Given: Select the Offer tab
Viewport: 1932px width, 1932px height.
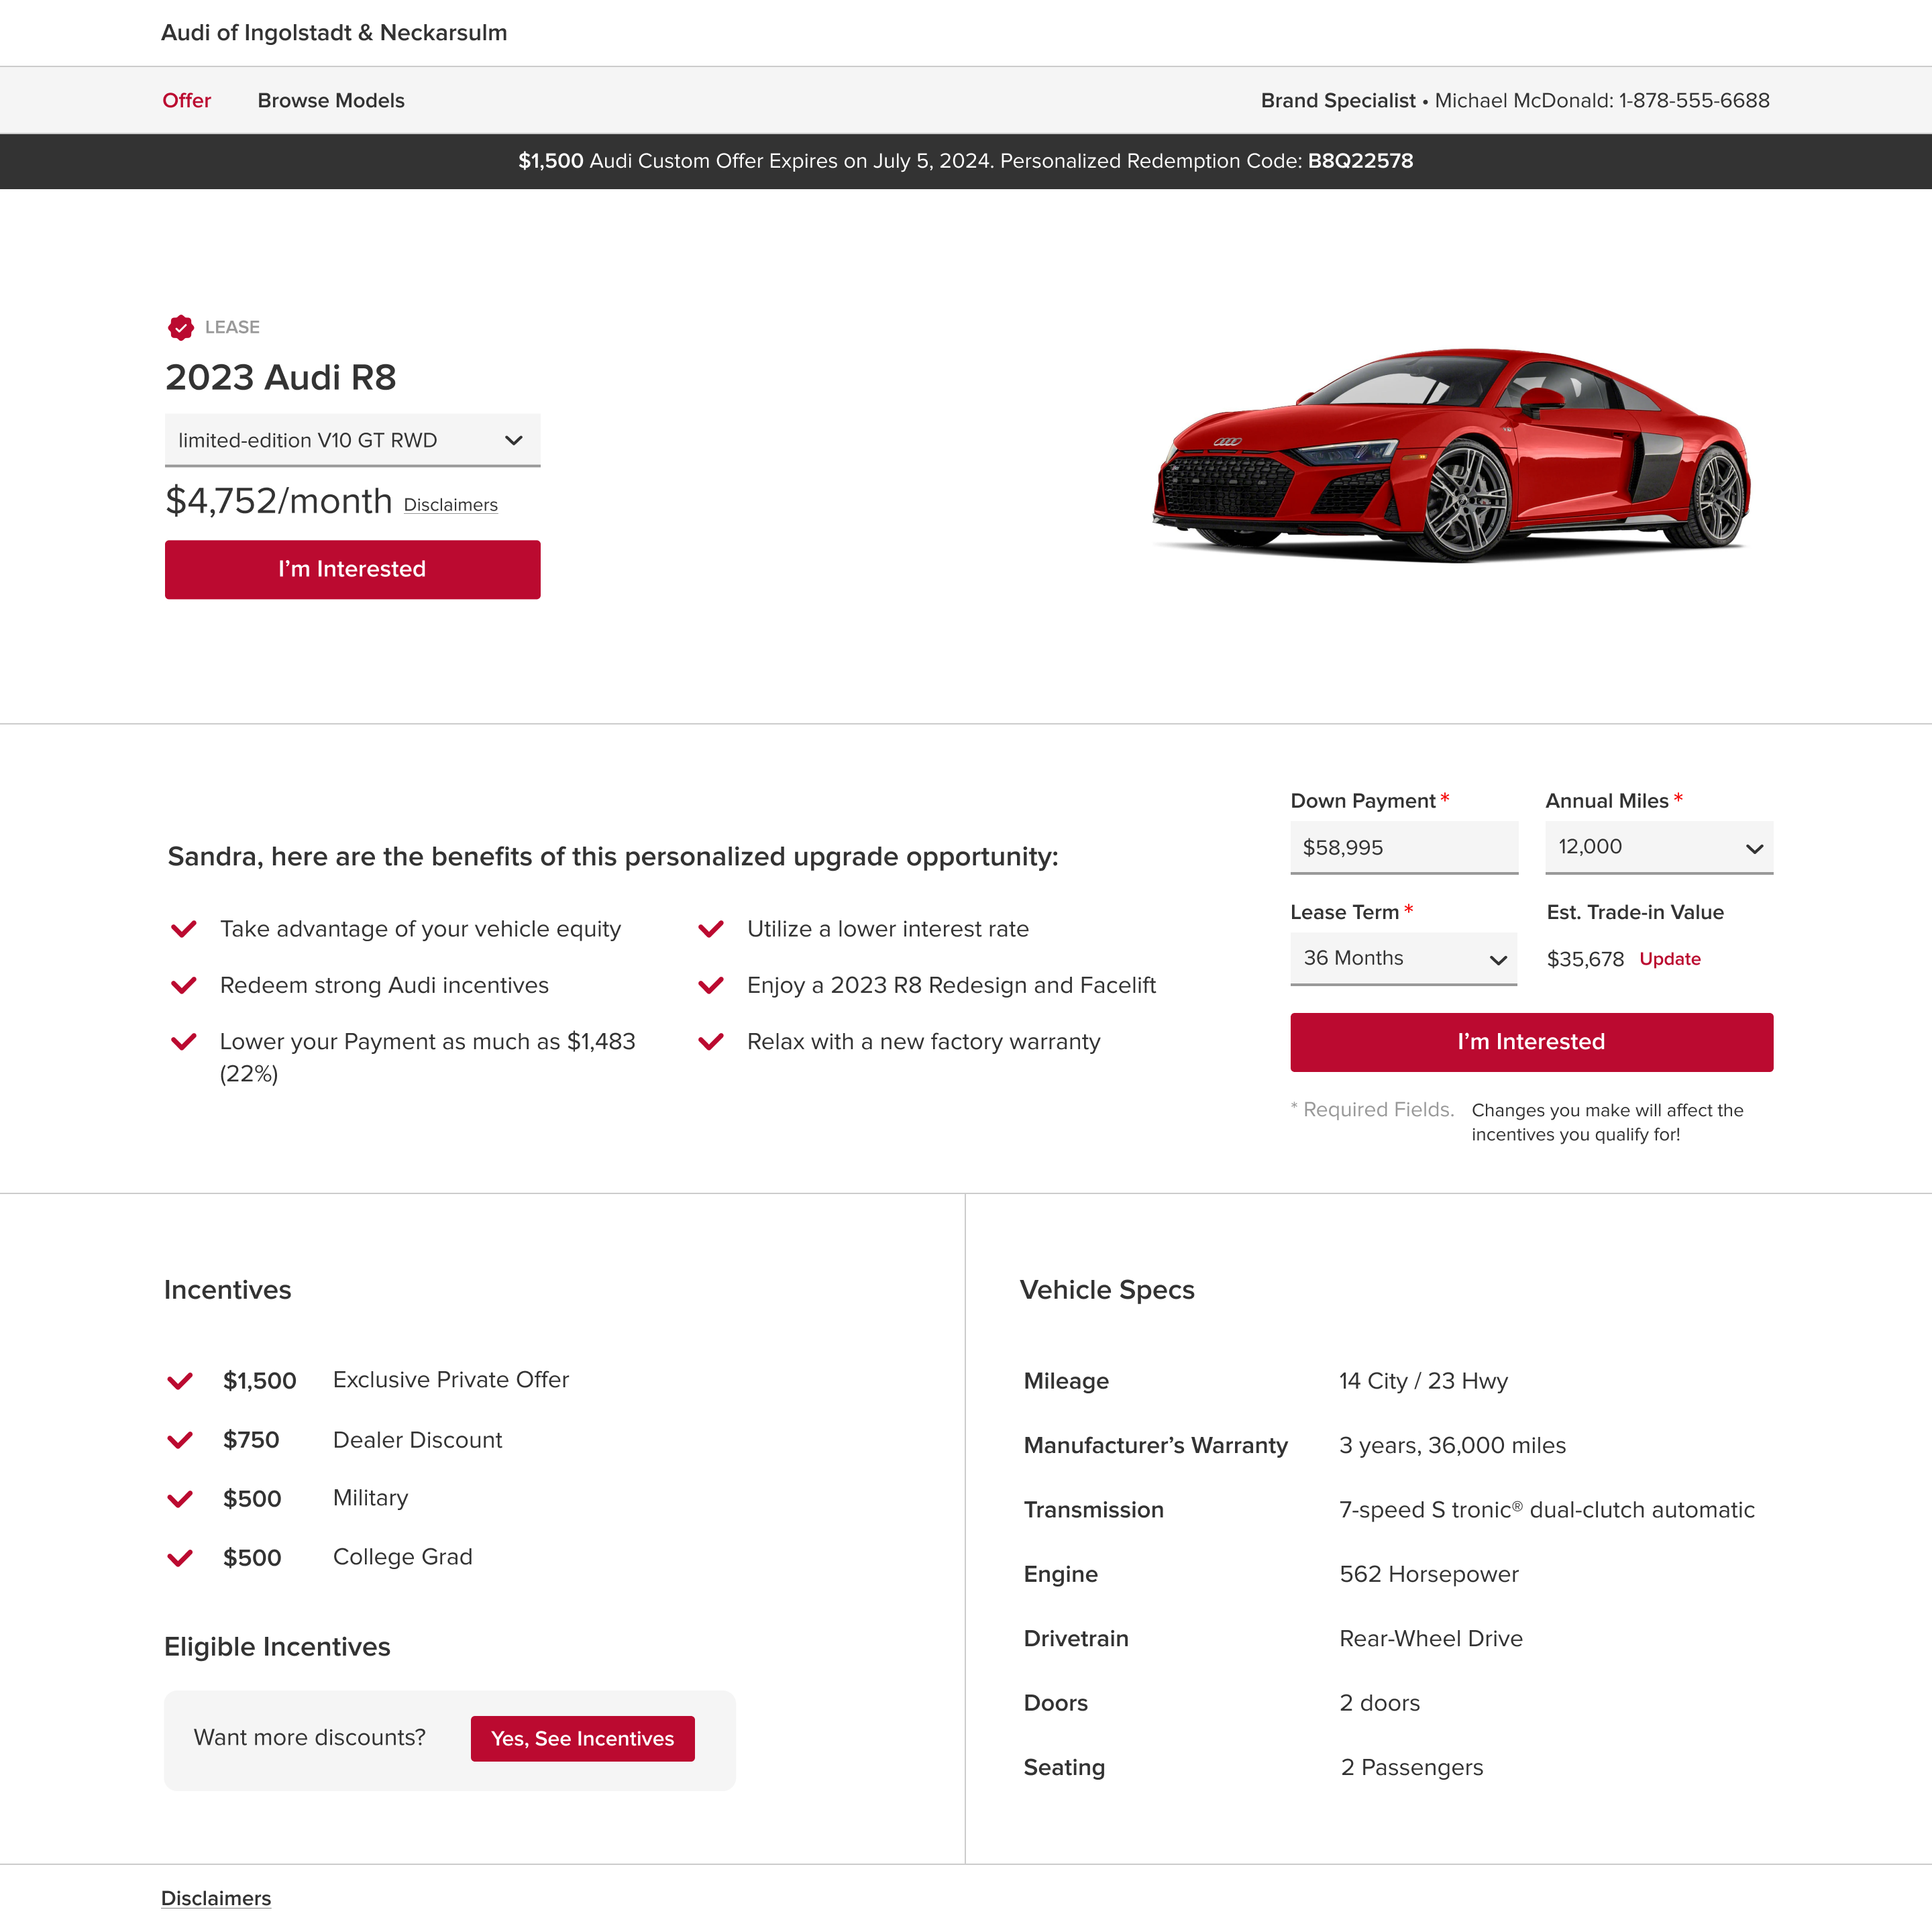Looking at the screenshot, I should tap(187, 101).
